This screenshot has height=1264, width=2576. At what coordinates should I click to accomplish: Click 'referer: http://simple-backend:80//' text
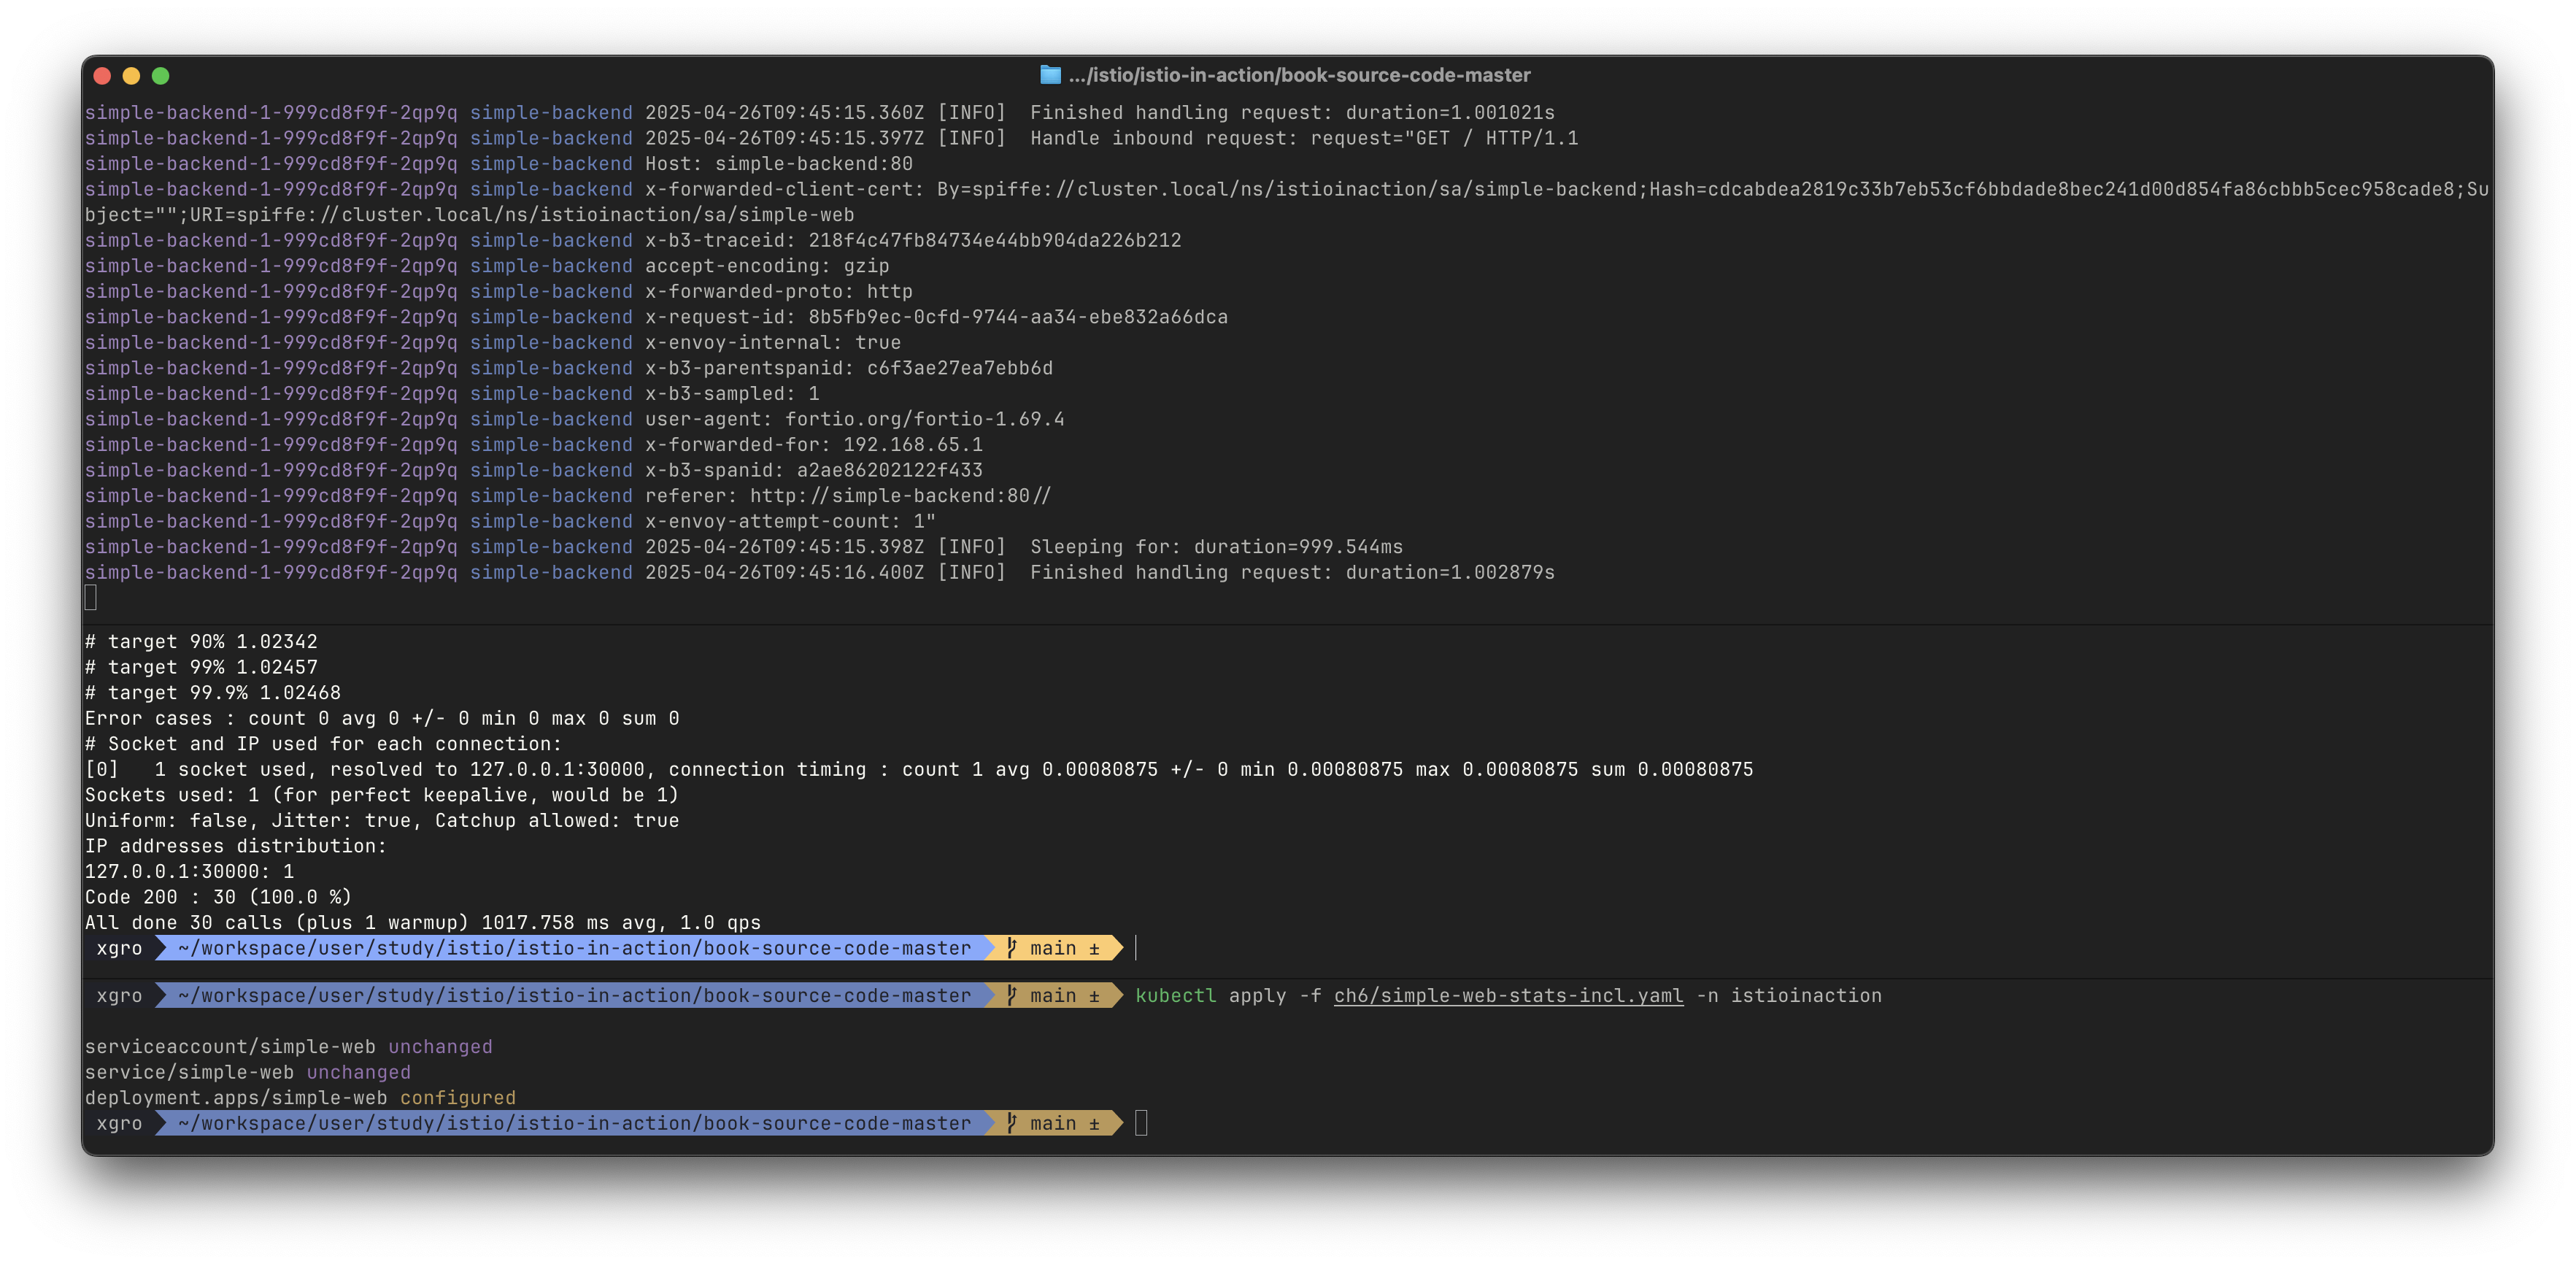(x=848, y=496)
